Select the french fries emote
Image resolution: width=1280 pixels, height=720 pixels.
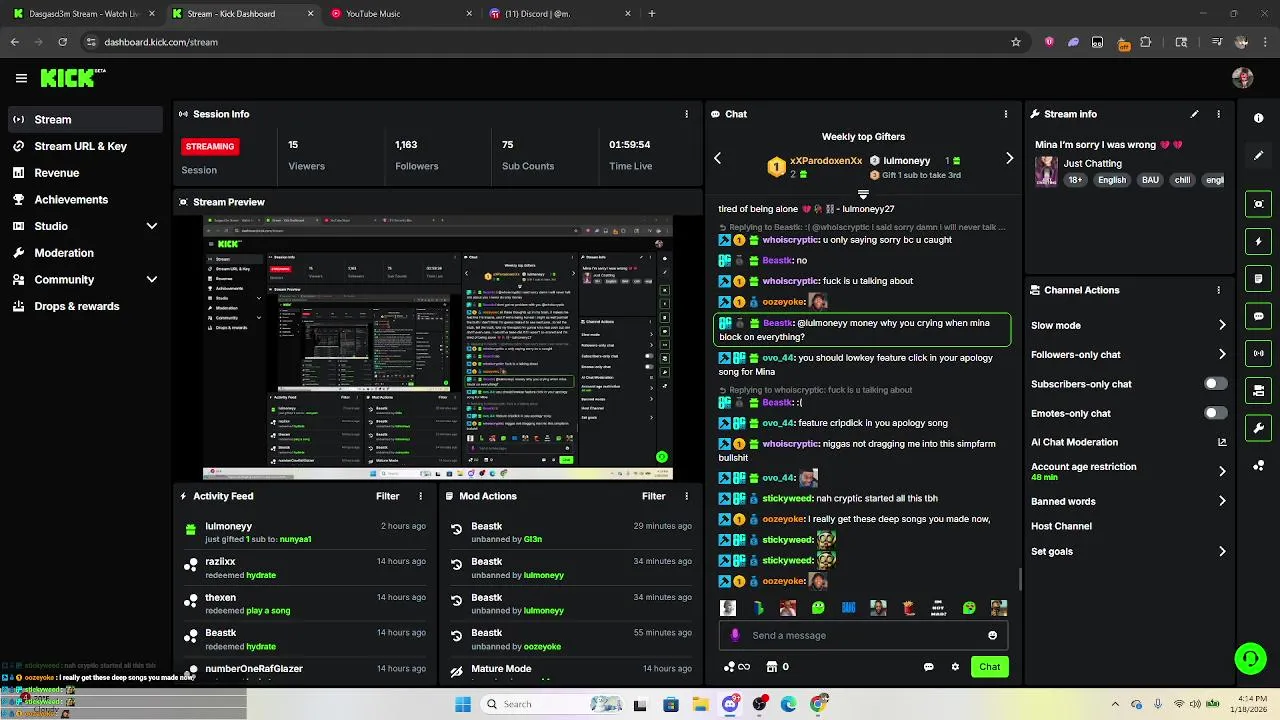[x=908, y=608]
